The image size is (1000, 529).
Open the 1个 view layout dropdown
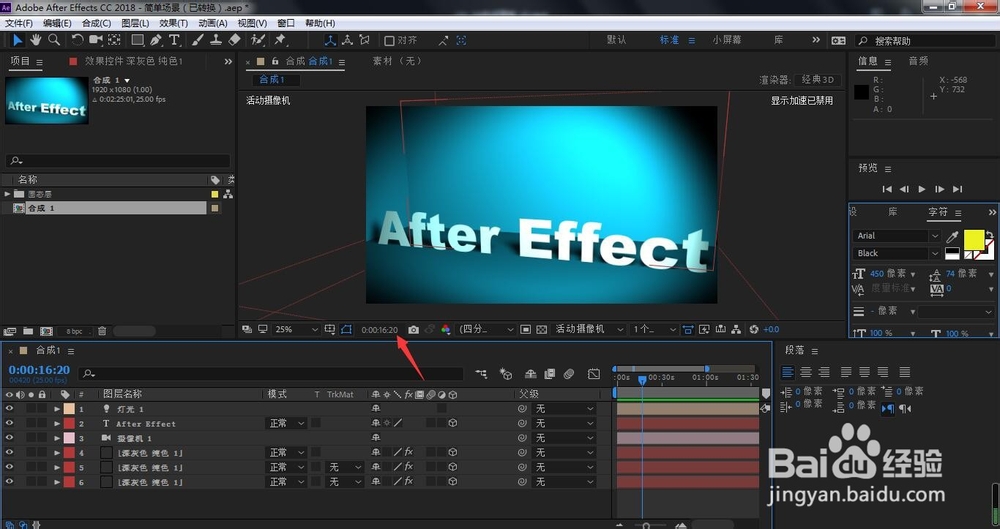pos(654,329)
